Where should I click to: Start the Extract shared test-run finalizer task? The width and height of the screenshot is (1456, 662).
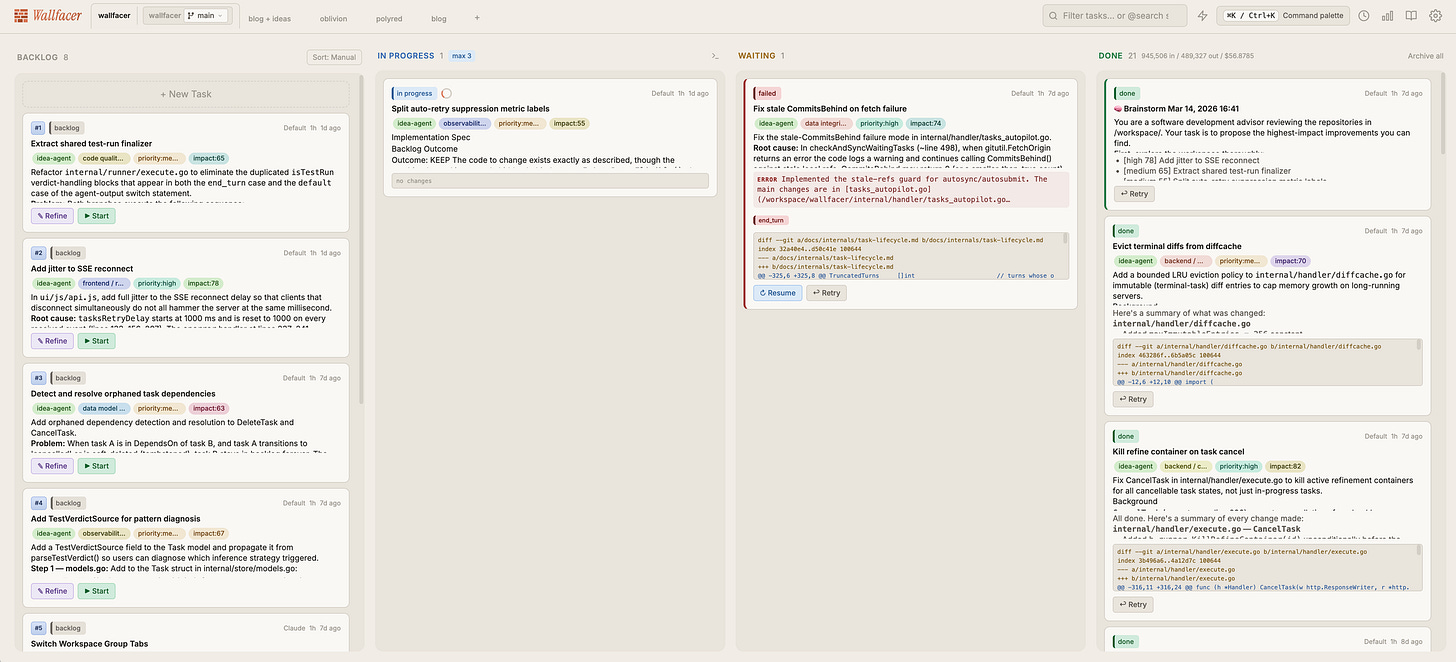tap(96, 216)
